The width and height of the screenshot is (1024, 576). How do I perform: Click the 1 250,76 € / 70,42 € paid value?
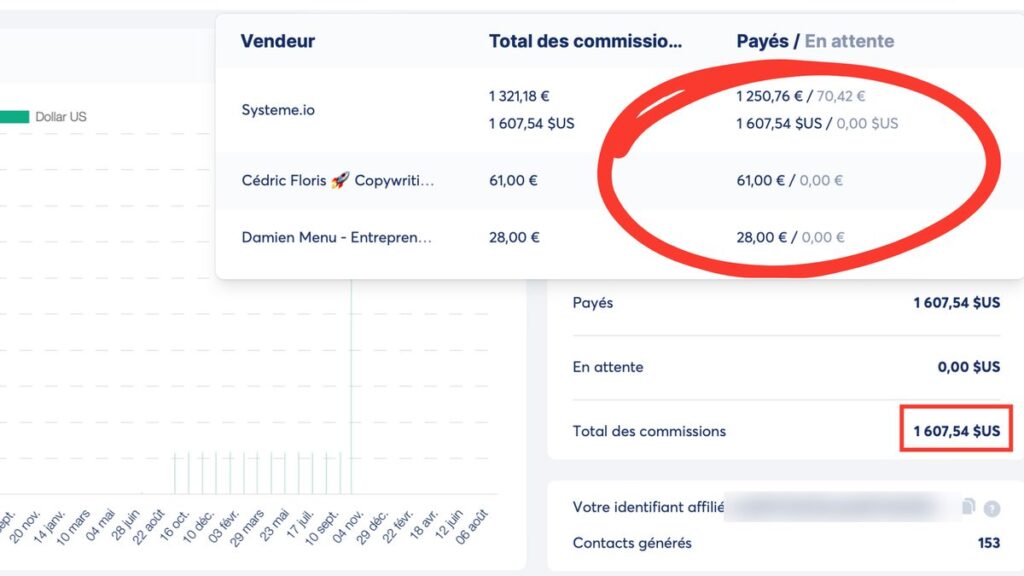[801, 96]
